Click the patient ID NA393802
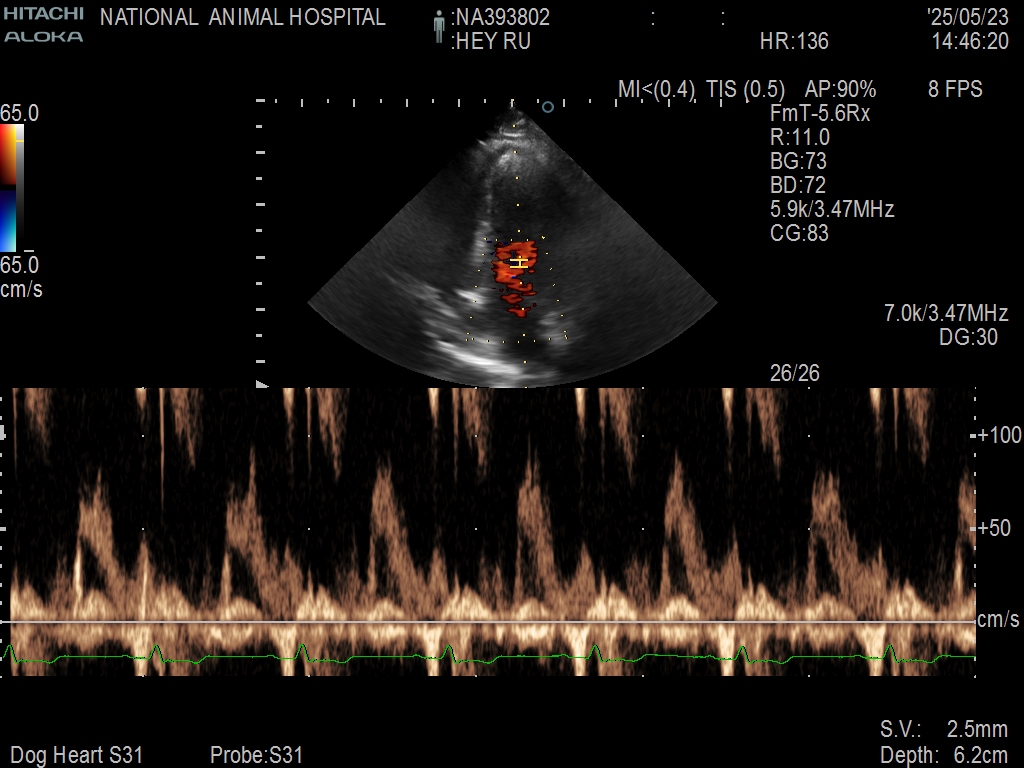The image size is (1024, 768). click(x=500, y=18)
